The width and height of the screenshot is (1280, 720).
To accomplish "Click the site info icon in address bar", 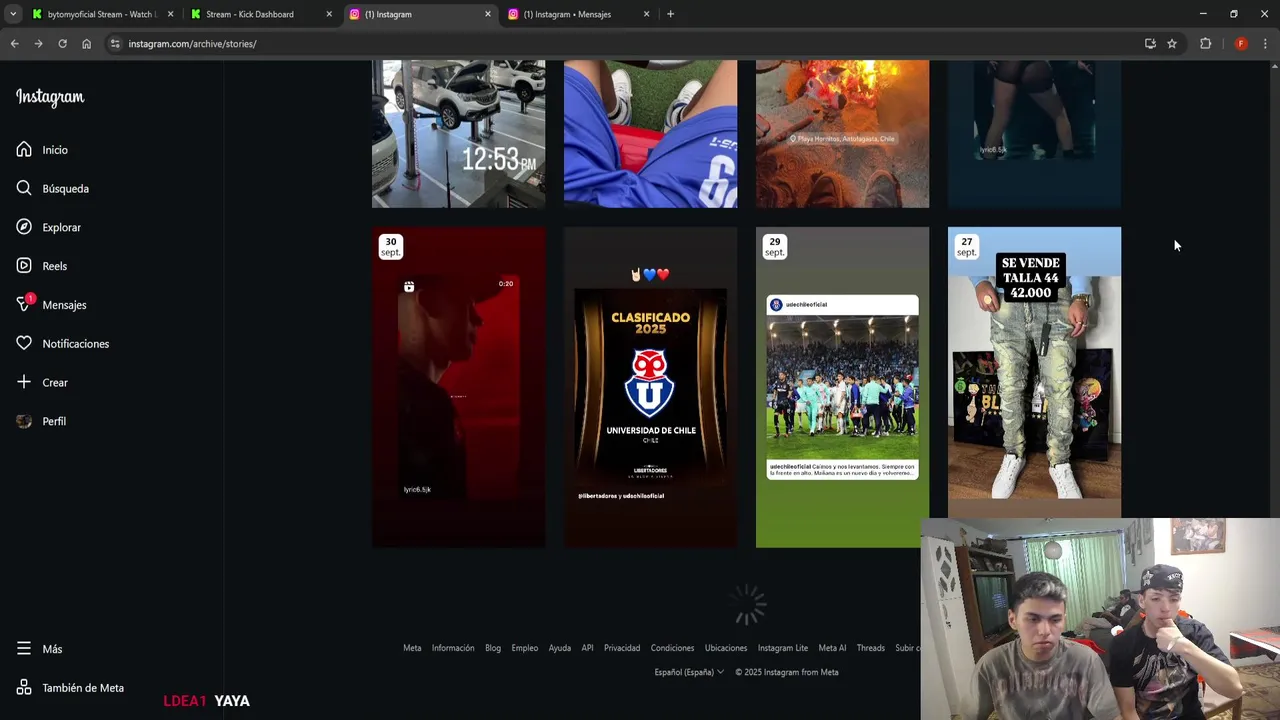I will click(115, 44).
